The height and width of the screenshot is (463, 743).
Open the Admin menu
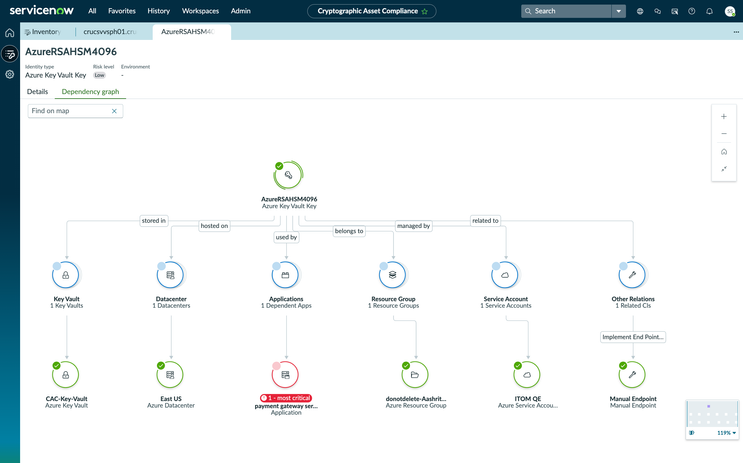coord(241,11)
